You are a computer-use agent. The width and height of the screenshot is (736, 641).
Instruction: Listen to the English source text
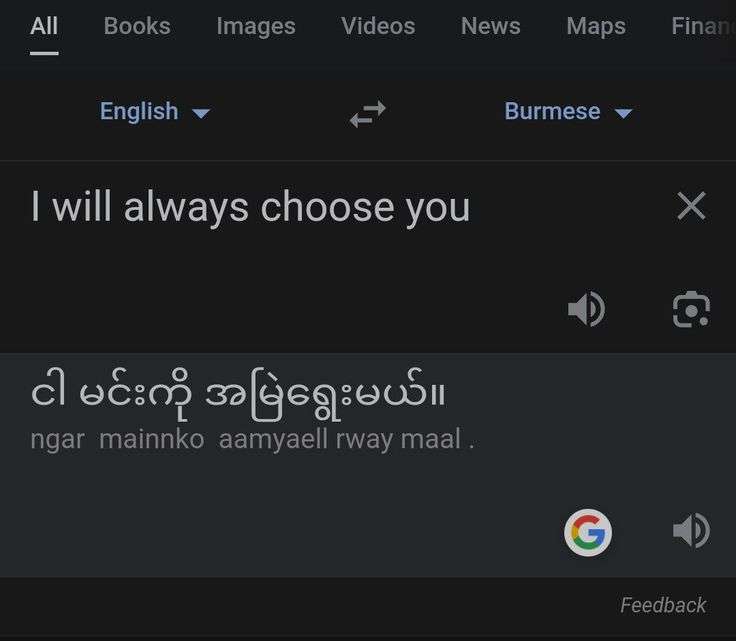tap(587, 309)
